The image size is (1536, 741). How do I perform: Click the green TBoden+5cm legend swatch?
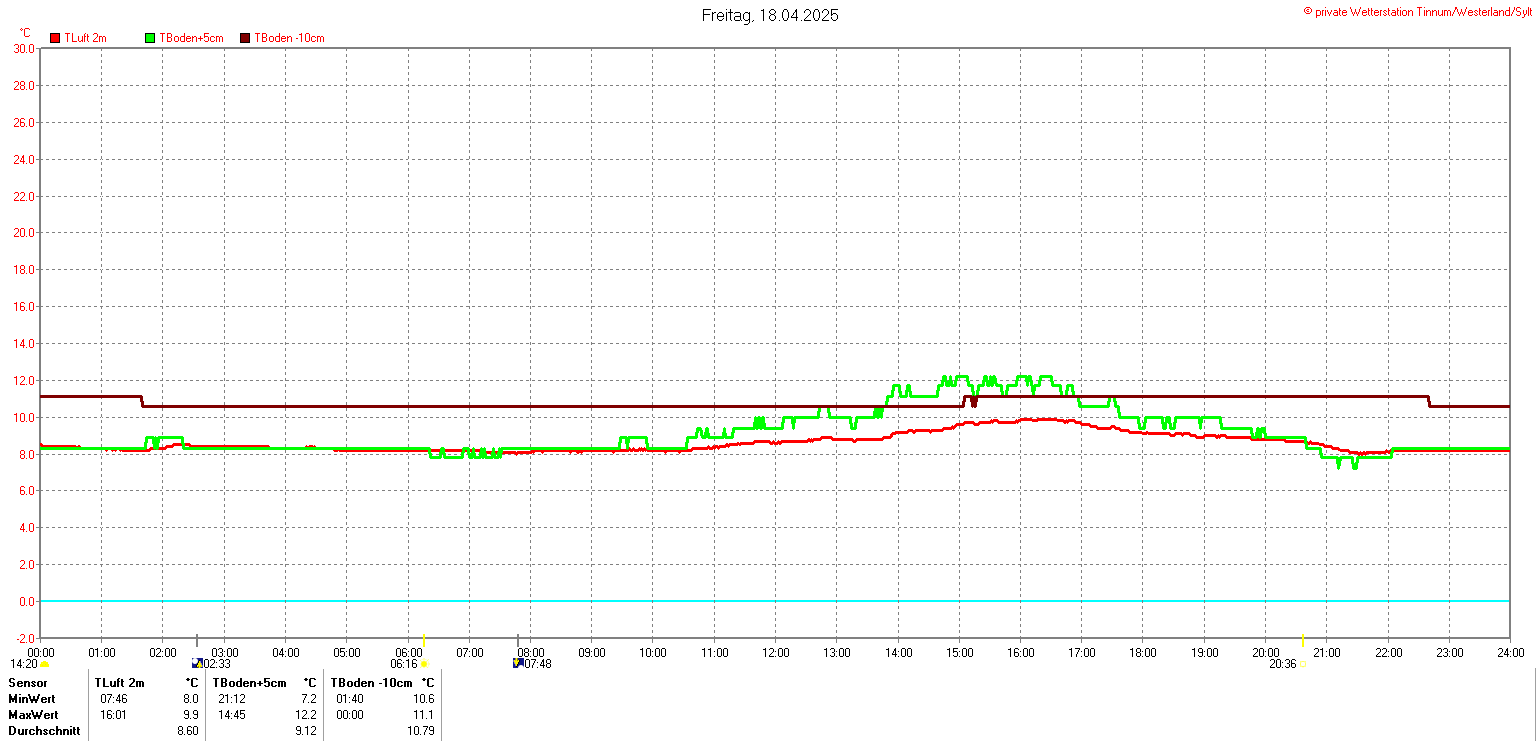point(150,38)
